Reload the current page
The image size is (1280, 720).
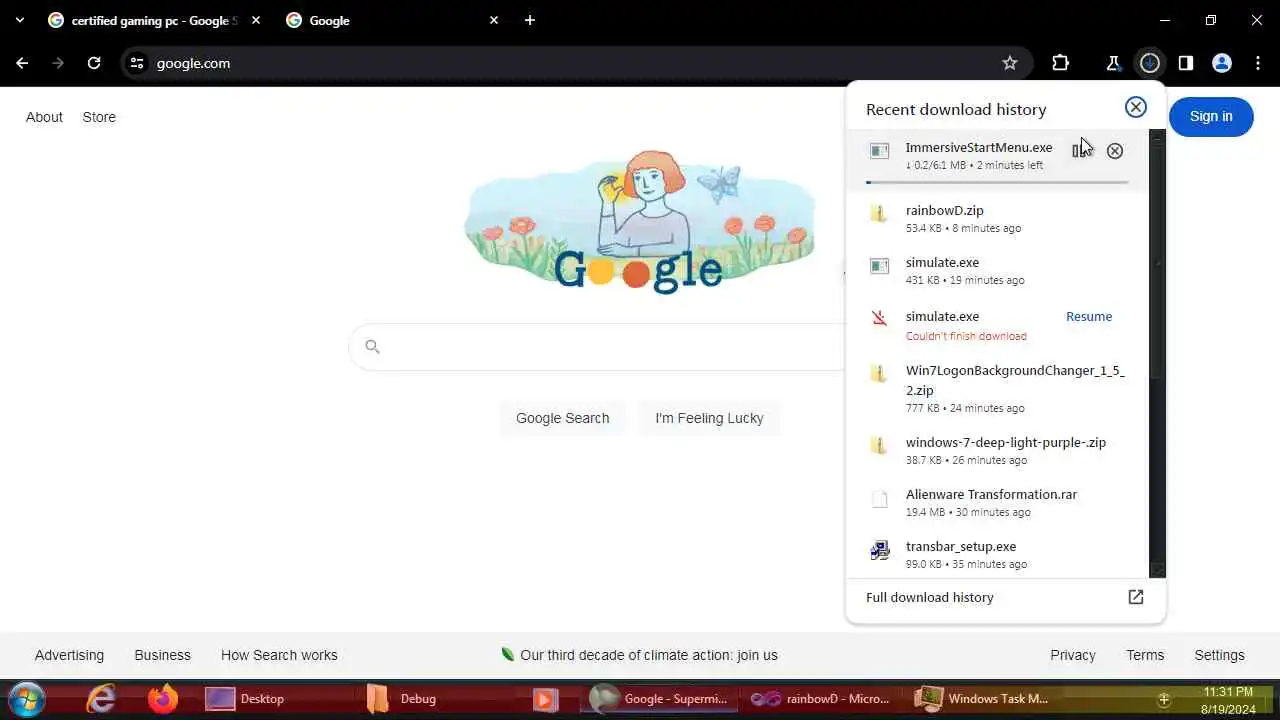coord(94,63)
